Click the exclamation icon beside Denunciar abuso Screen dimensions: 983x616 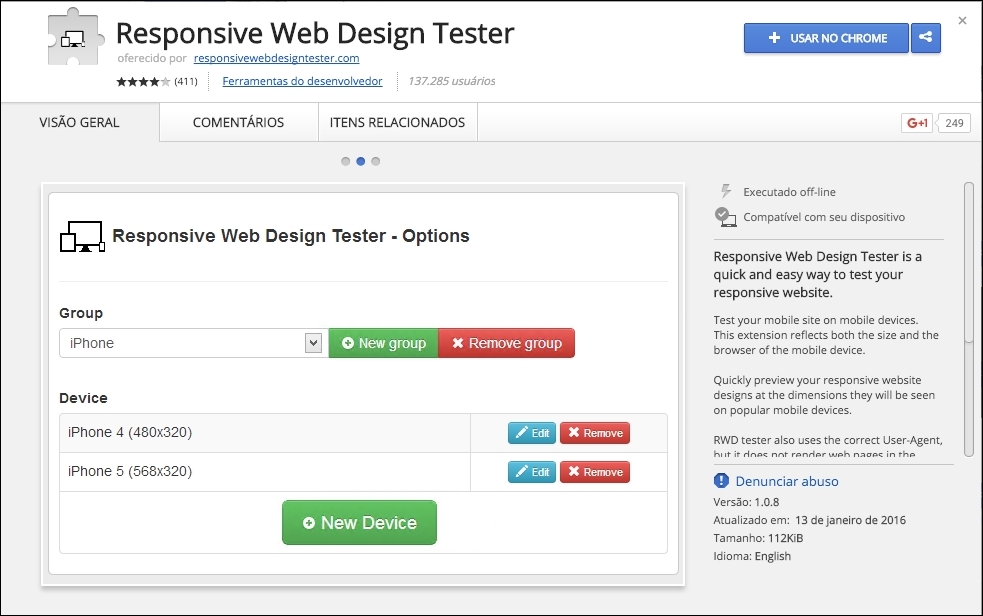tap(719, 481)
